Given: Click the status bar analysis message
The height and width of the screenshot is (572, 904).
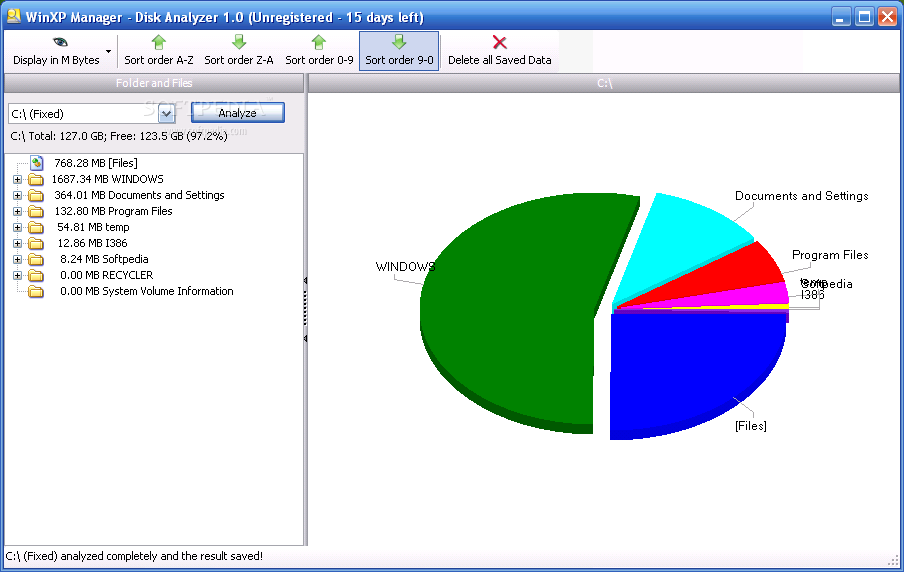Looking at the screenshot, I should [134, 556].
